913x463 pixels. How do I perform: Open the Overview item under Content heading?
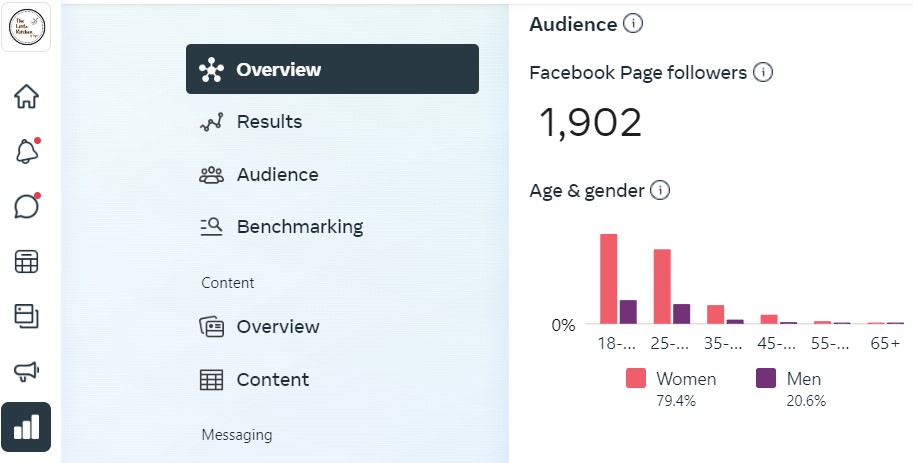click(277, 327)
